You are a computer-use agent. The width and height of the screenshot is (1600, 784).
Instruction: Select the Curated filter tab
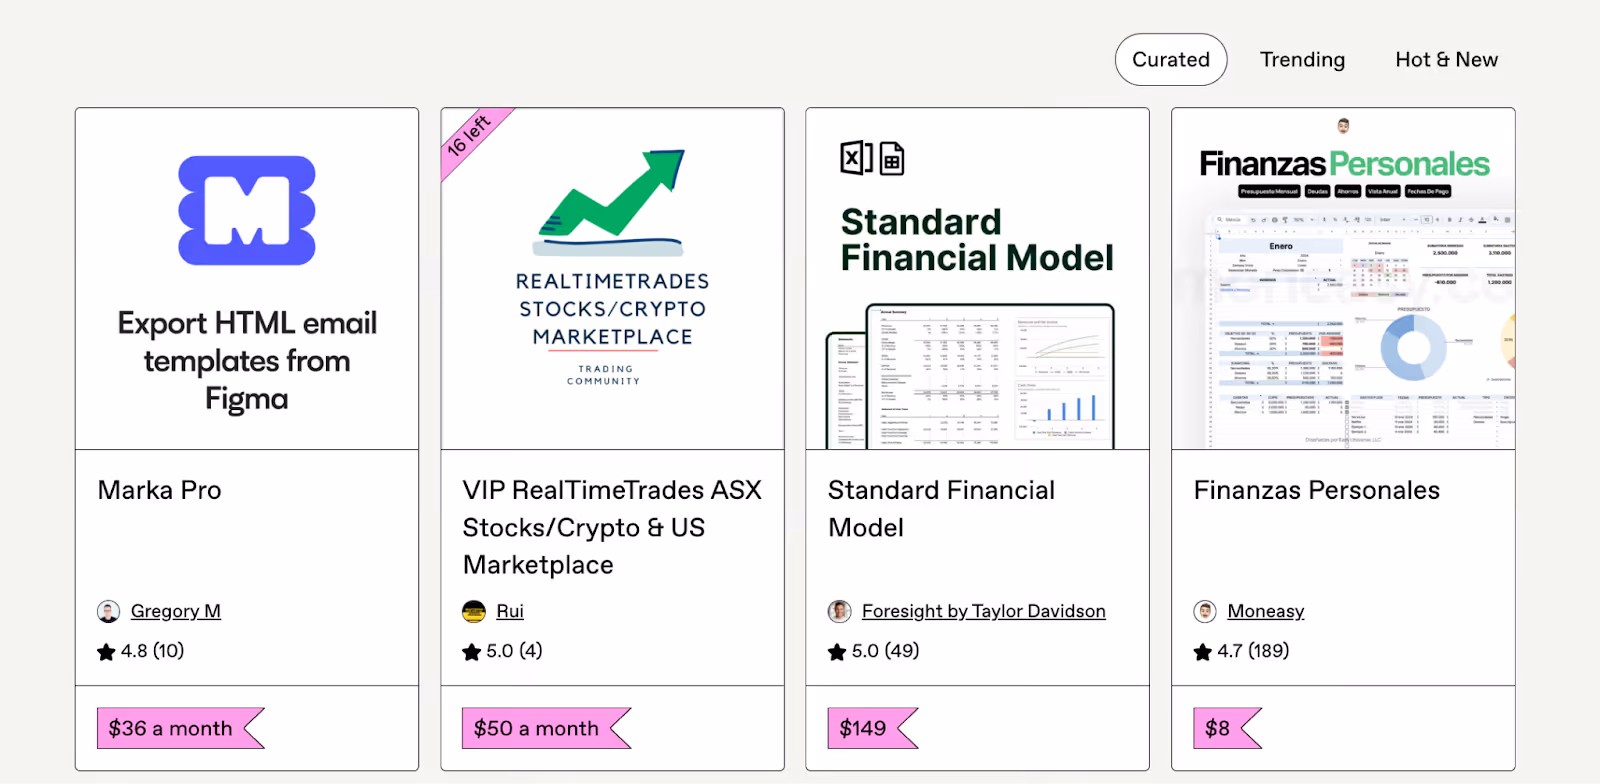pos(1170,60)
